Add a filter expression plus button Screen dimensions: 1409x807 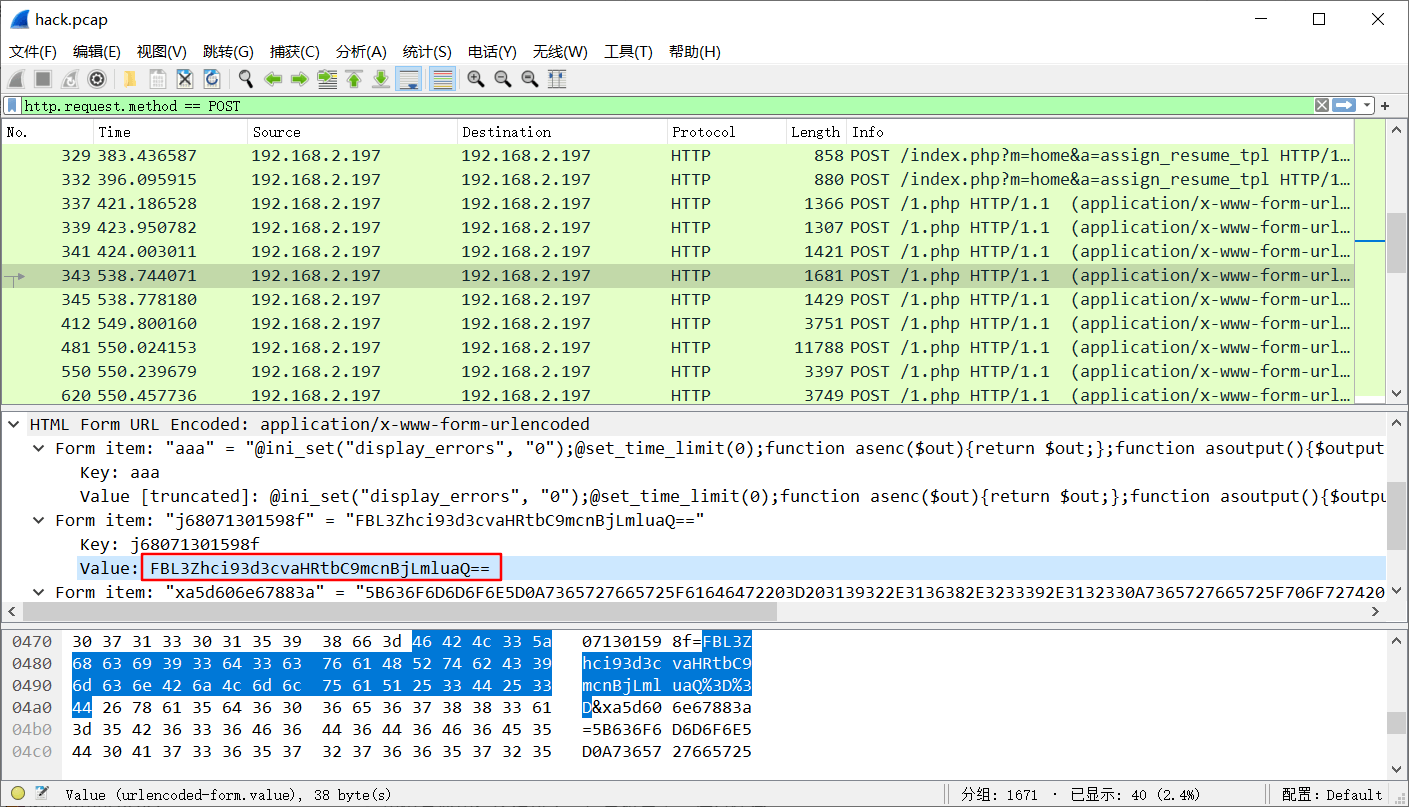[x=1386, y=106]
